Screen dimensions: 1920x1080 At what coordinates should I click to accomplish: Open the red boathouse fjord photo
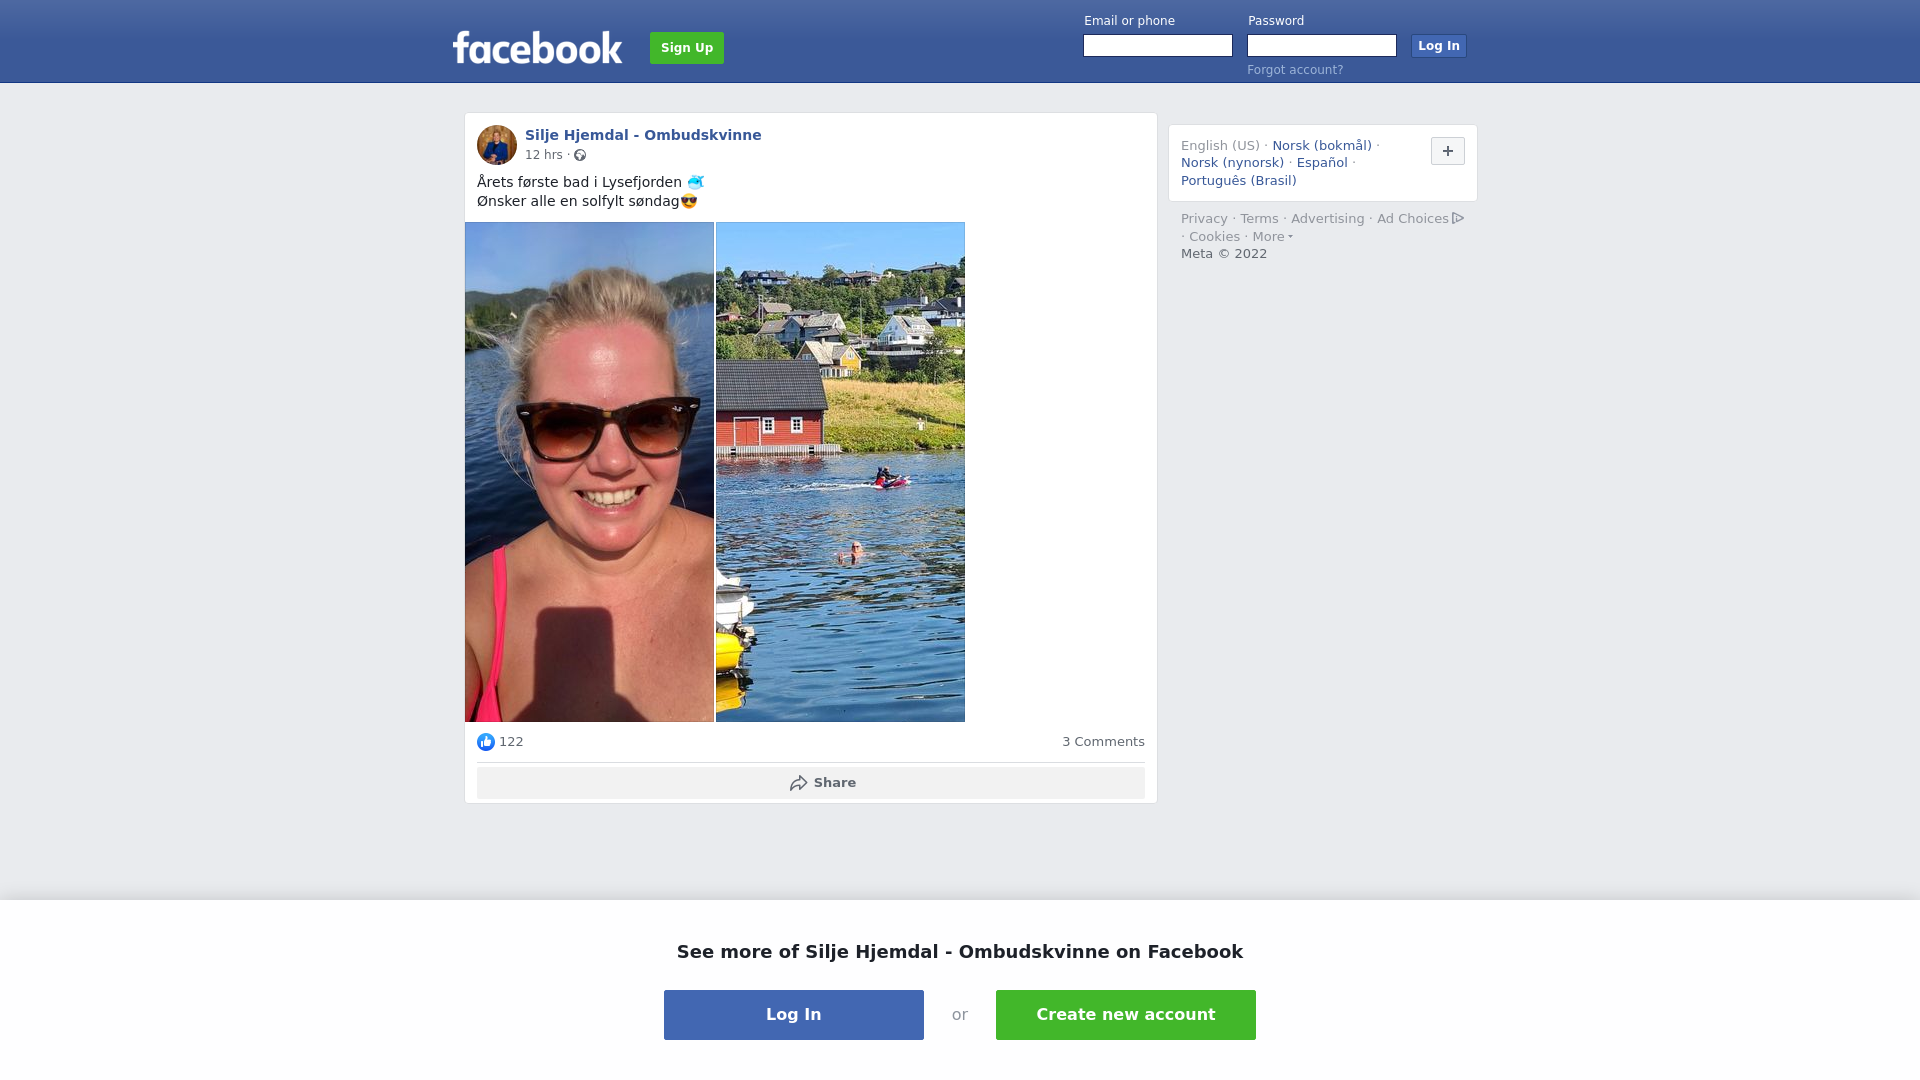[x=840, y=472]
